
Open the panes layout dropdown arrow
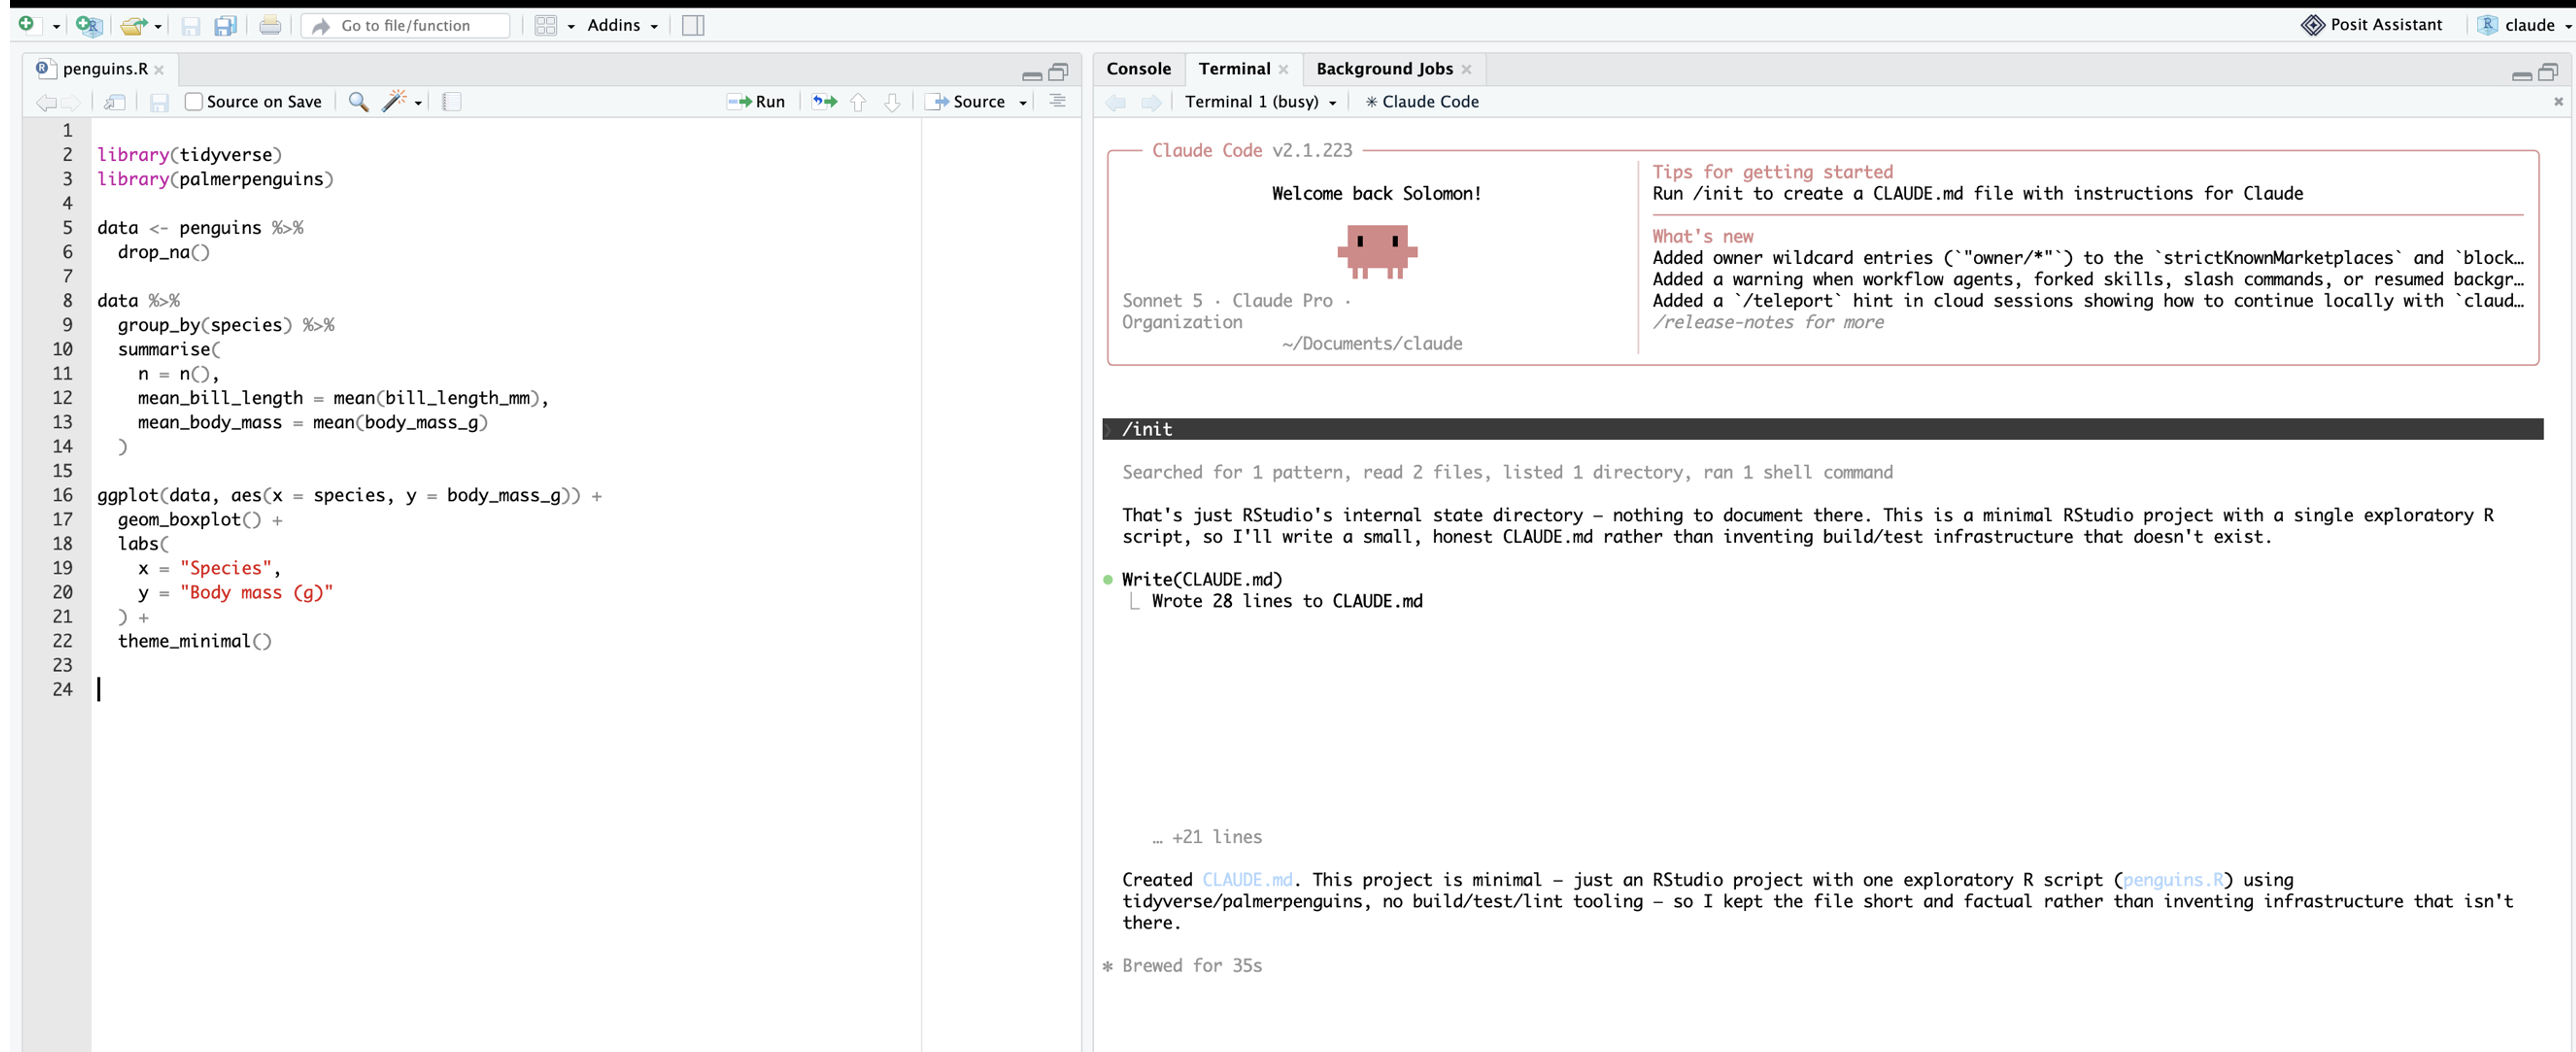click(571, 26)
